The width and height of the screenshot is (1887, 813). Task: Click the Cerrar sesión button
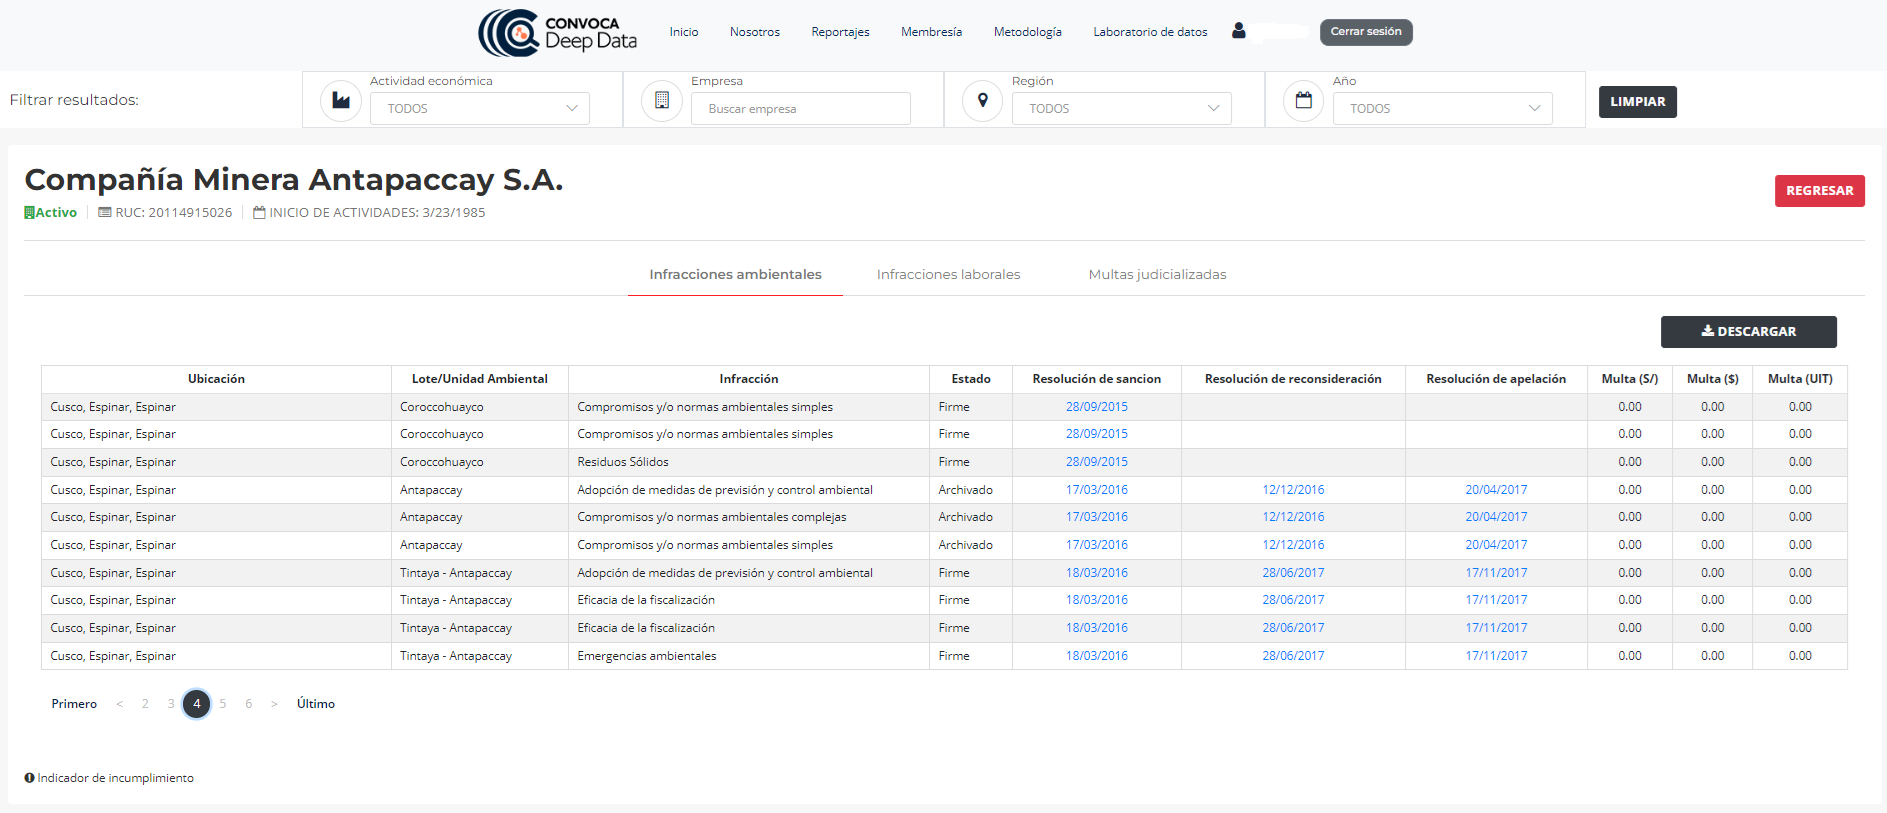(1366, 32)
